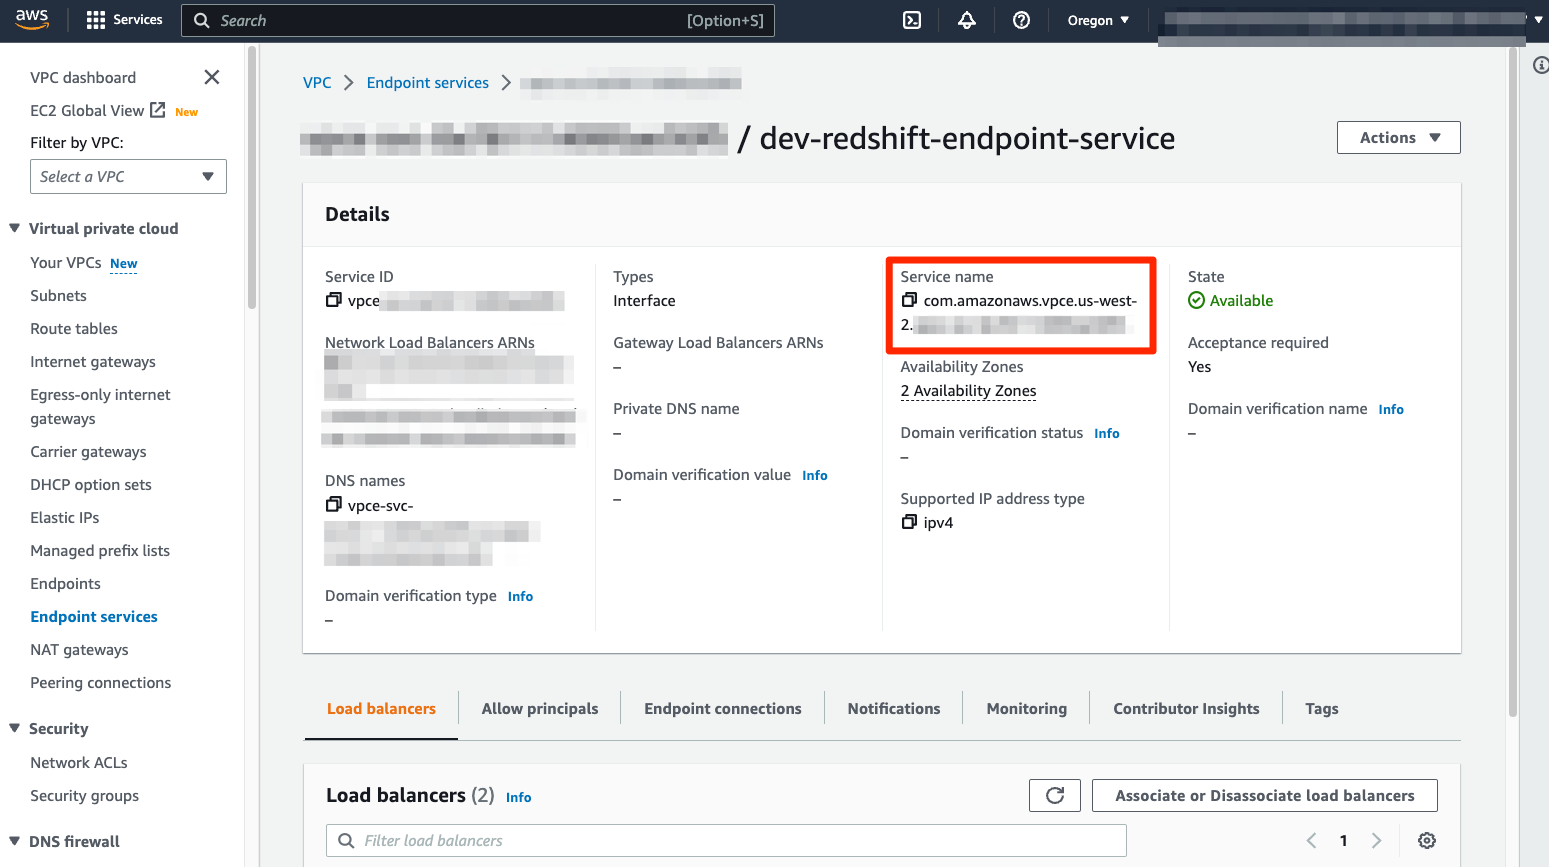The width and height of the screenshot is (1549, 867).
Task: Open the notifications bell
Action: (967, 20)
